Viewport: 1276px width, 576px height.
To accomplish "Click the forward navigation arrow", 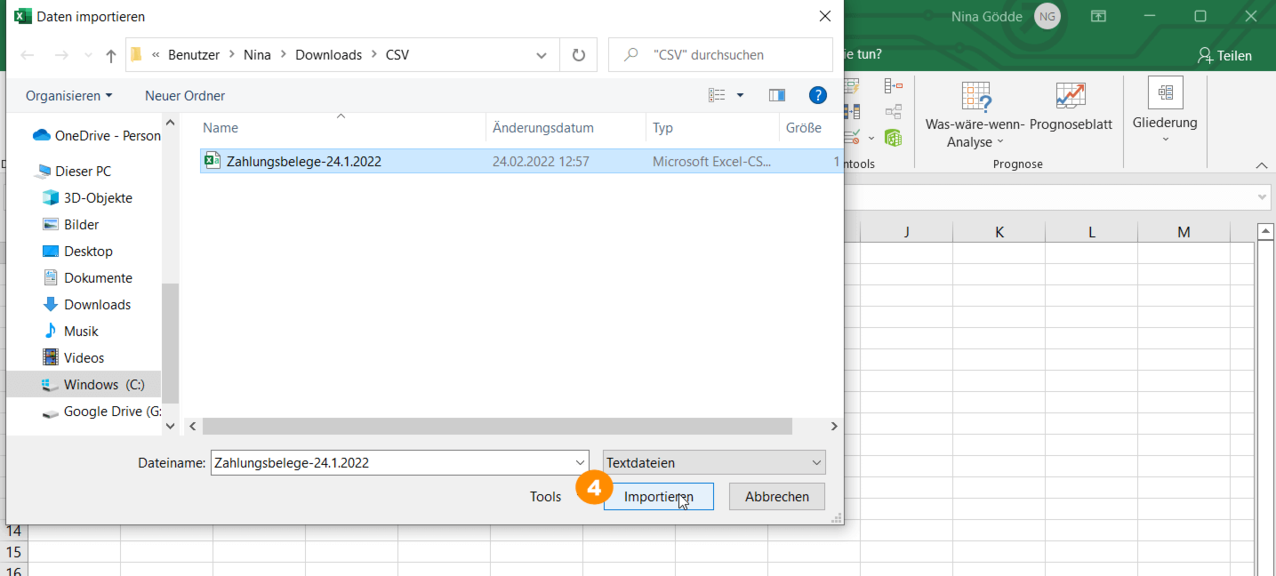I will click(x=61, y=55).
